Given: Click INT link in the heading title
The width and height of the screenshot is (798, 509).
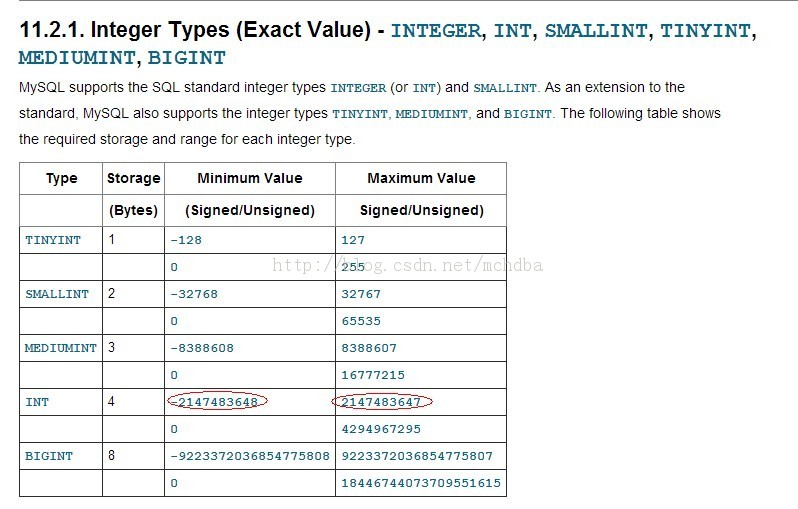Looking at the screenshot, I should point(512,31).
